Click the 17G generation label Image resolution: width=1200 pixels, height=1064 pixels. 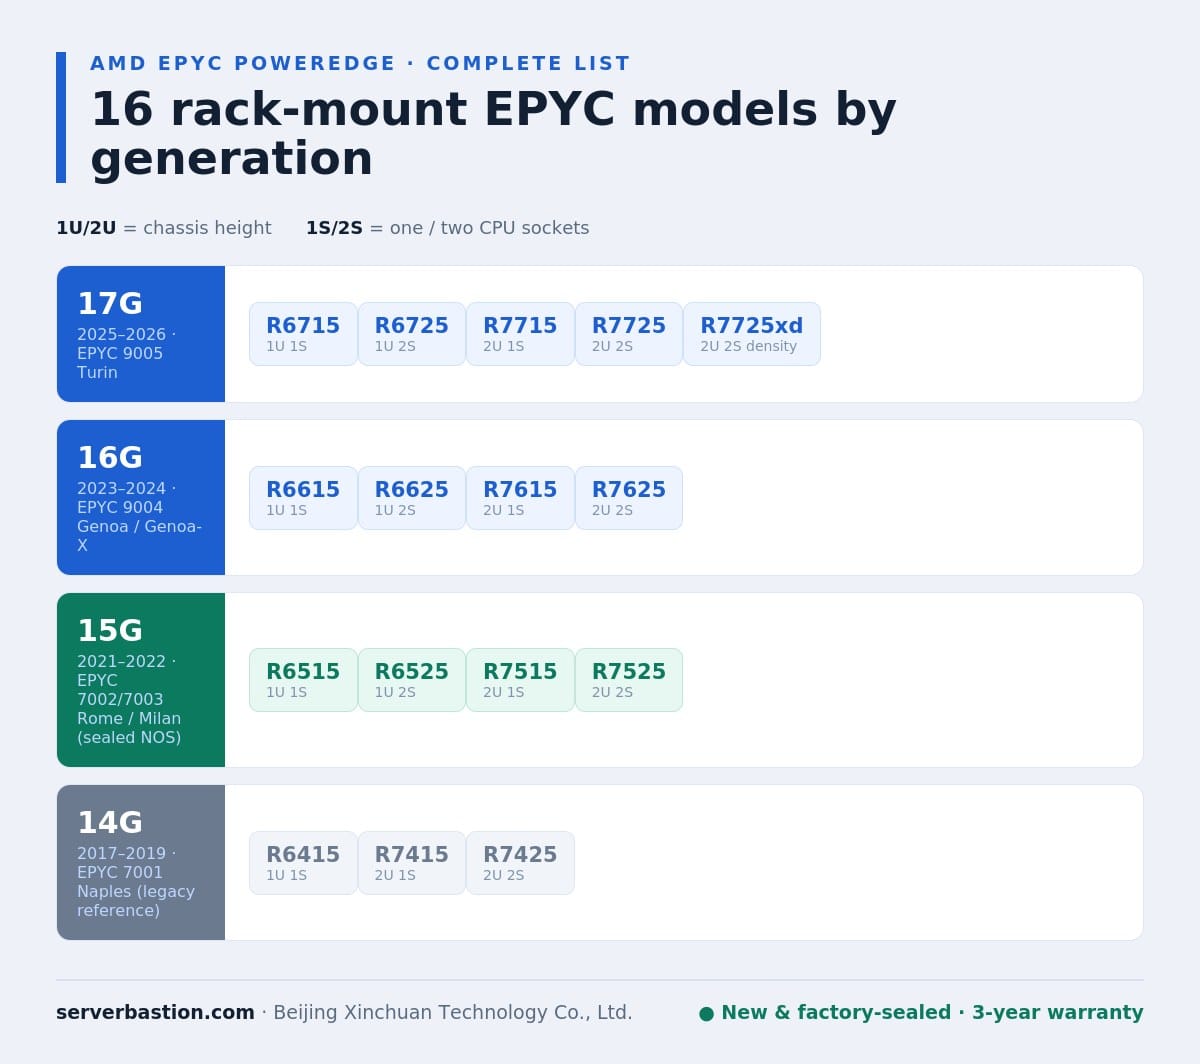pyautogui.click(x=110, y=303)
